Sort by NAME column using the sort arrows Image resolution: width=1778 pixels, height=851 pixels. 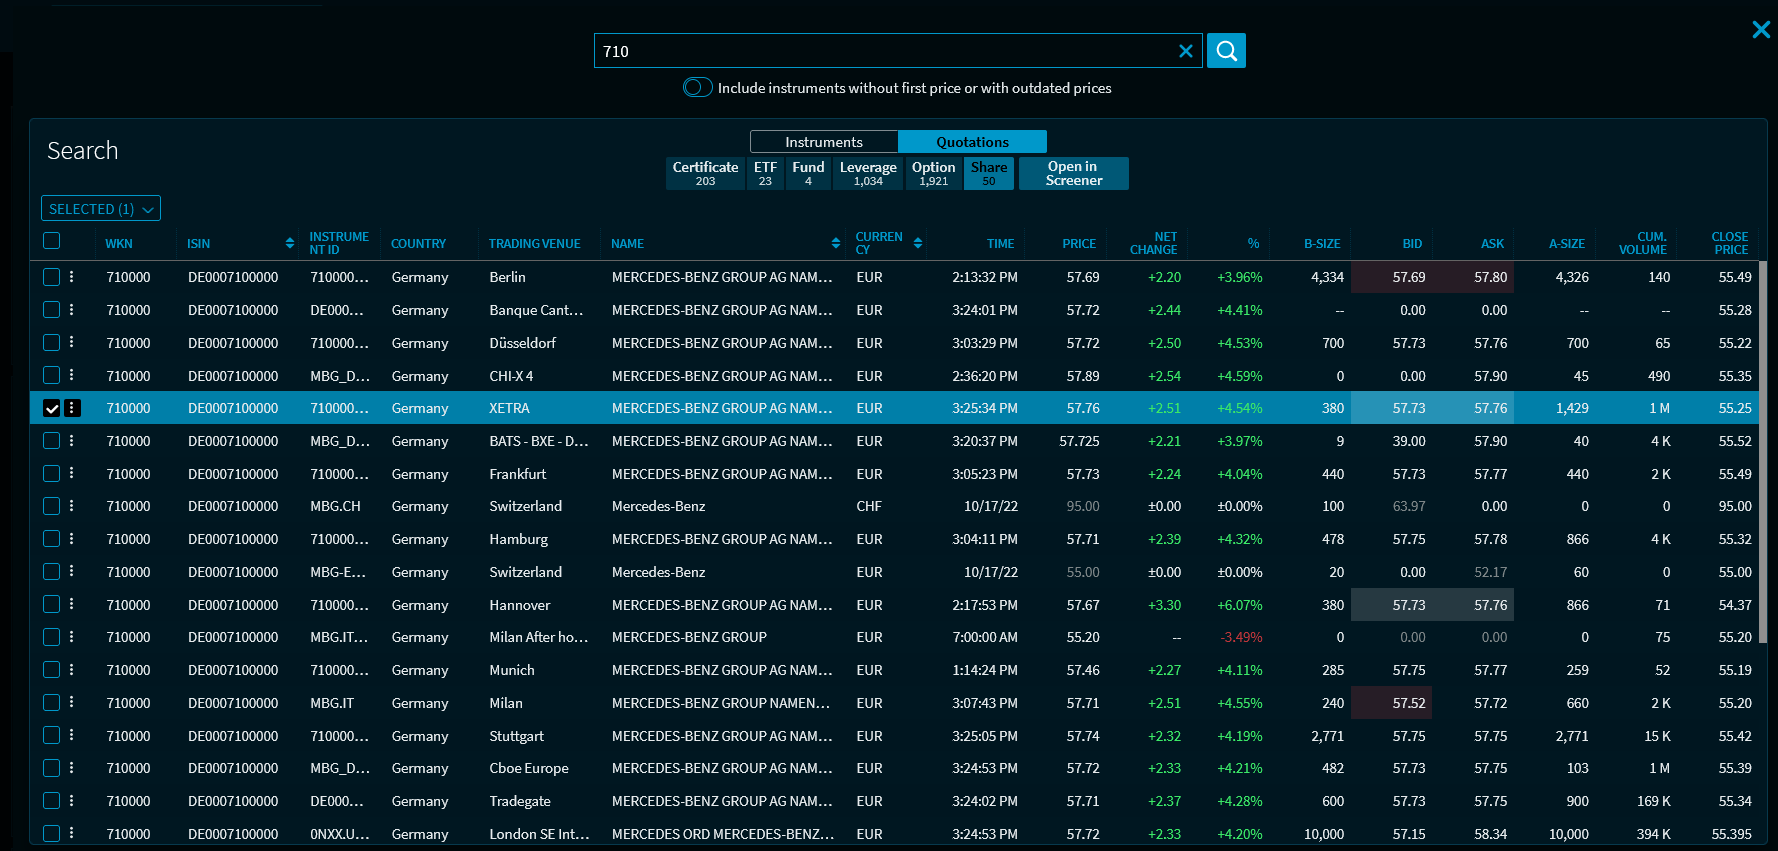pos(836,243)
